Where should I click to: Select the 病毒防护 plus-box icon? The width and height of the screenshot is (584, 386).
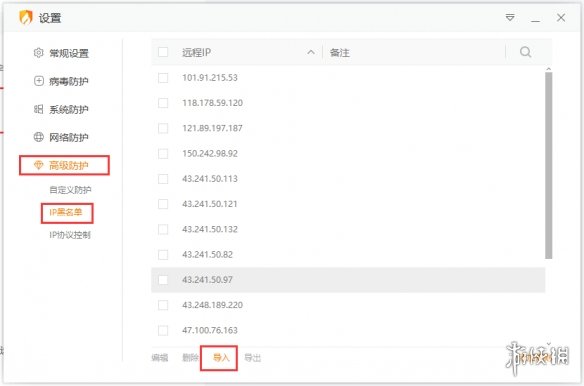pos(38,81)
